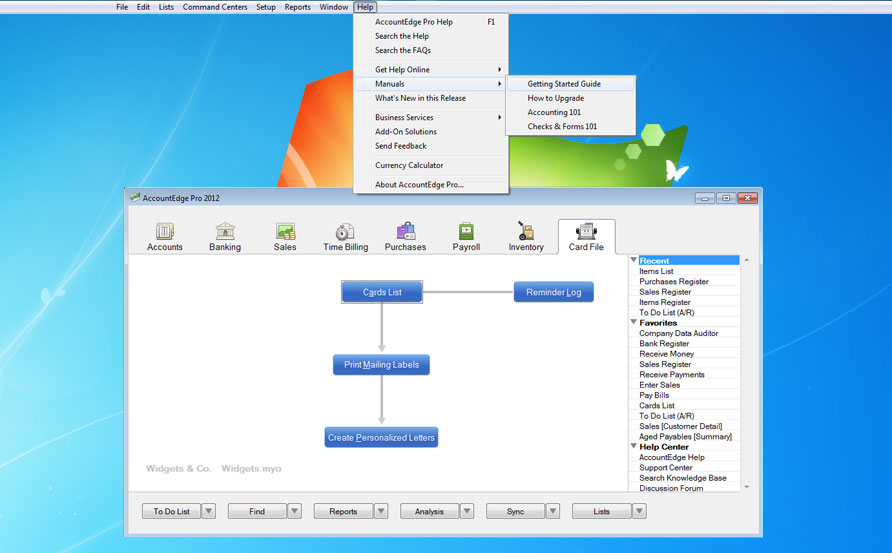Open the Purchases command center icon
The height and width of the screenshot is (553, 892).
click(x=406, y=232)
